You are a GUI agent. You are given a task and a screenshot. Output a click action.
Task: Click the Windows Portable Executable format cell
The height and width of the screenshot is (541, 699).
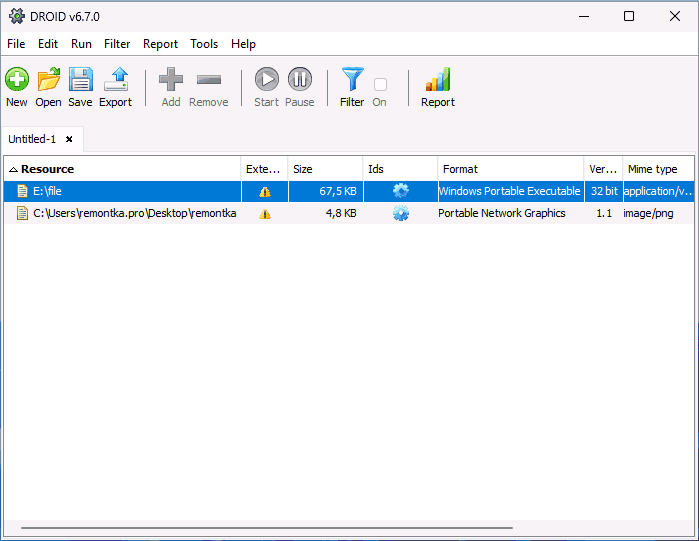(510, 191)
